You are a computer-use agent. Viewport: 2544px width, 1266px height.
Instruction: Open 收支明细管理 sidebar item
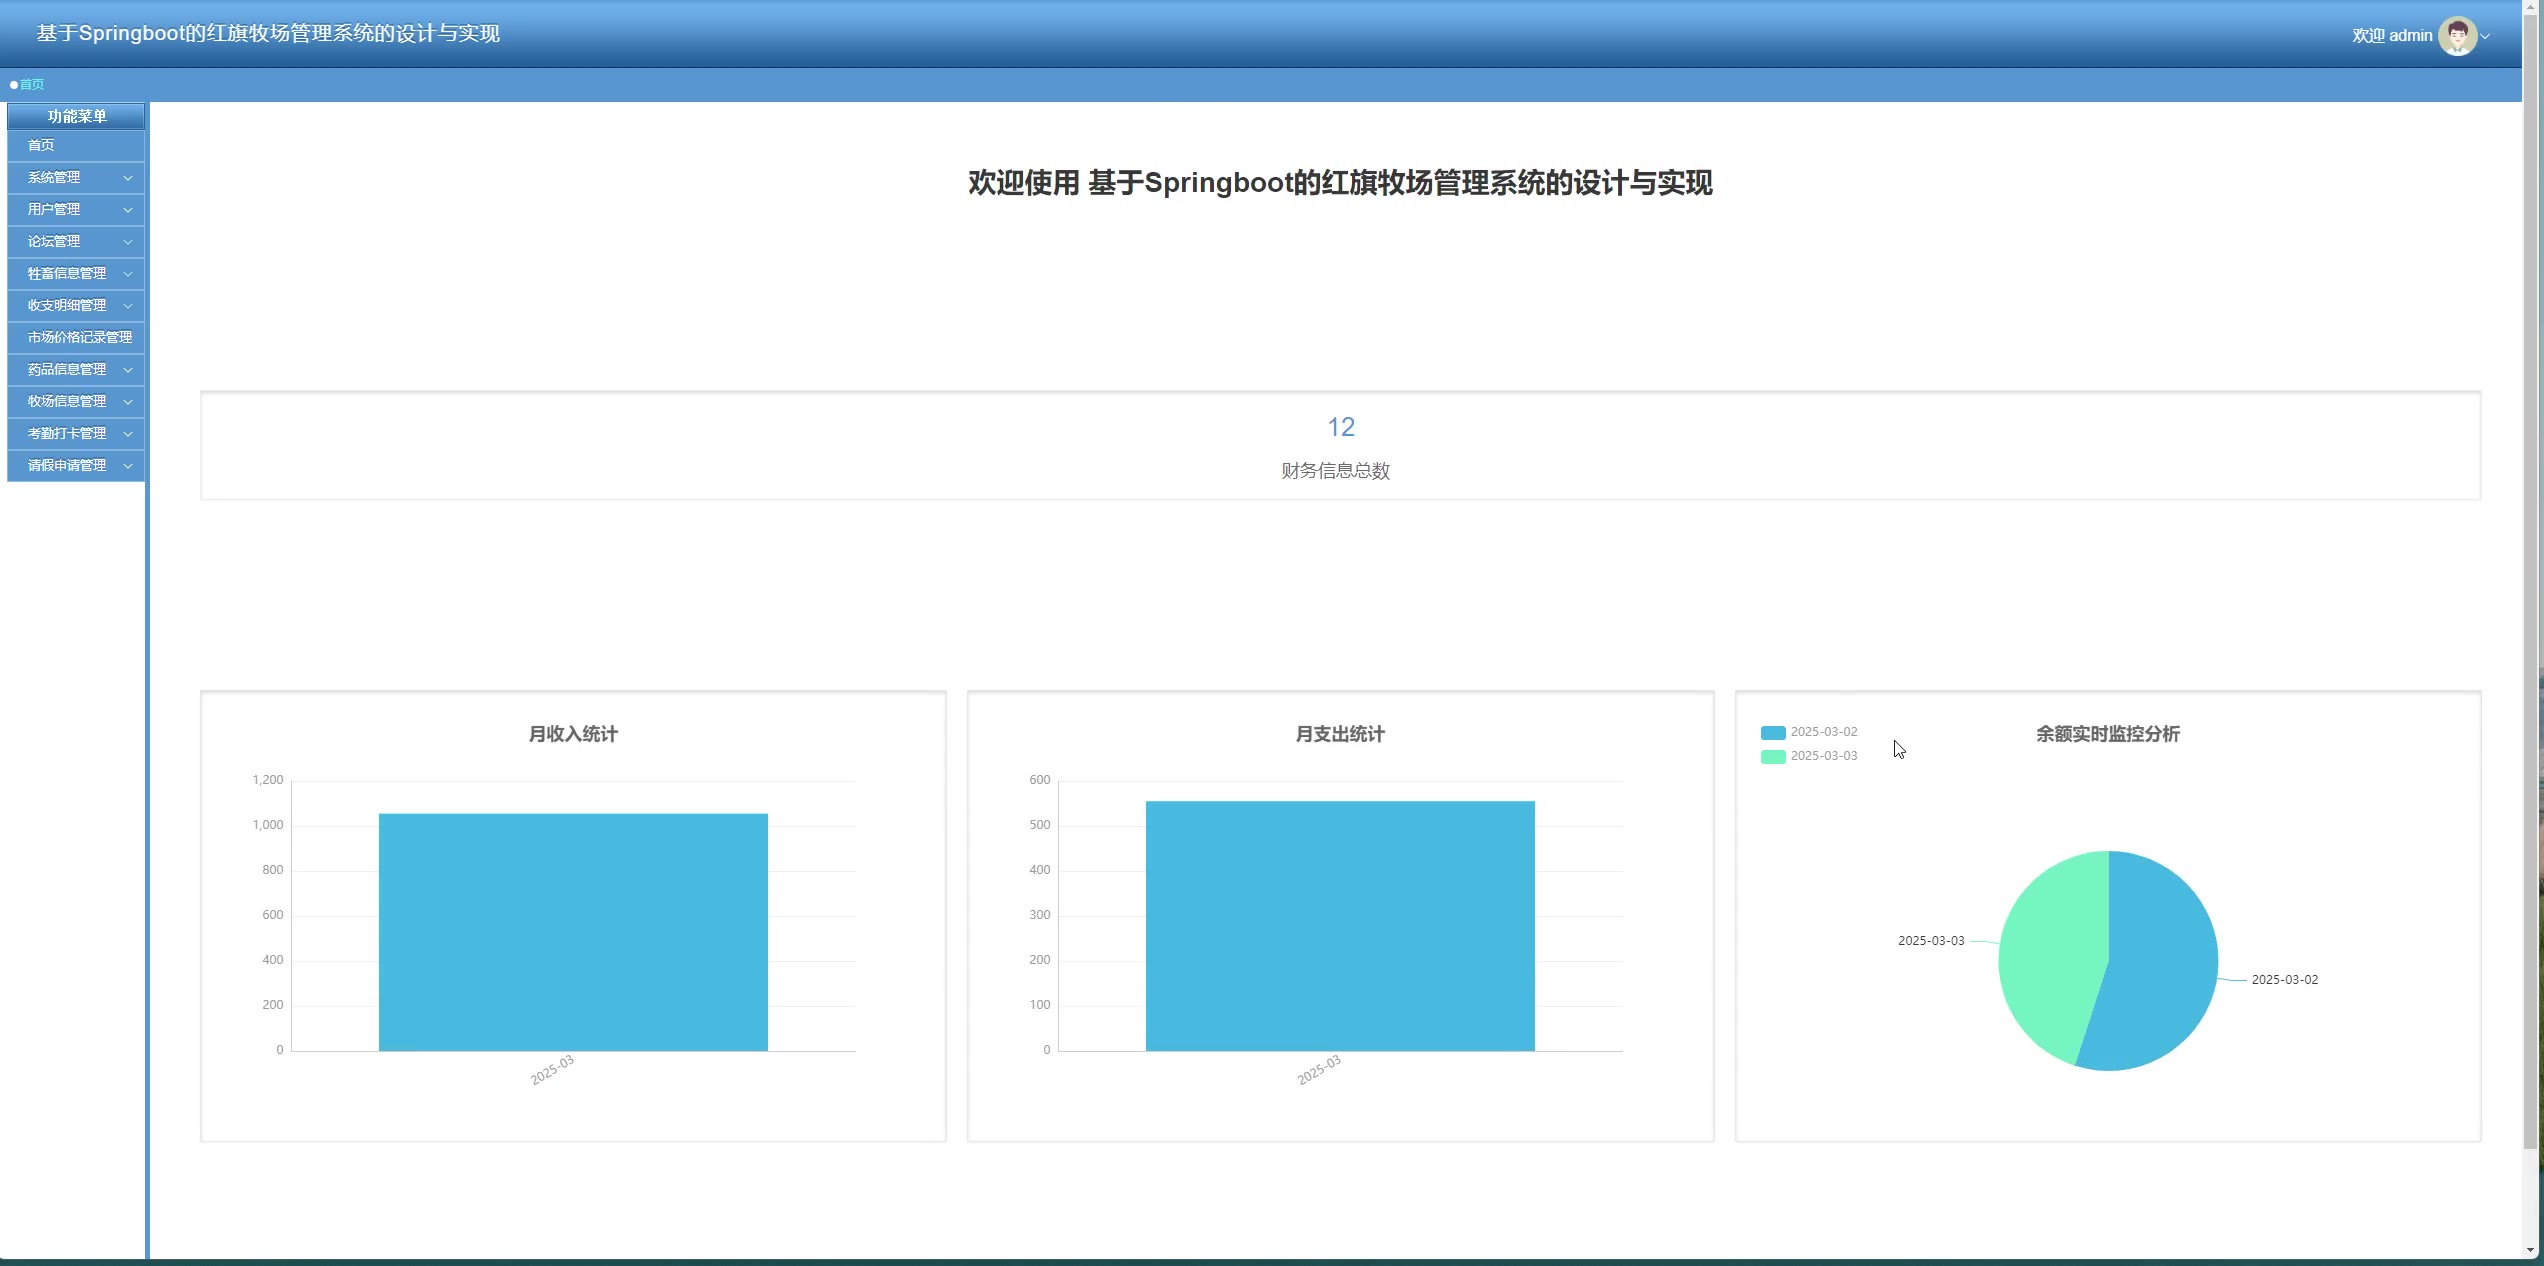(x=67, y=306)
